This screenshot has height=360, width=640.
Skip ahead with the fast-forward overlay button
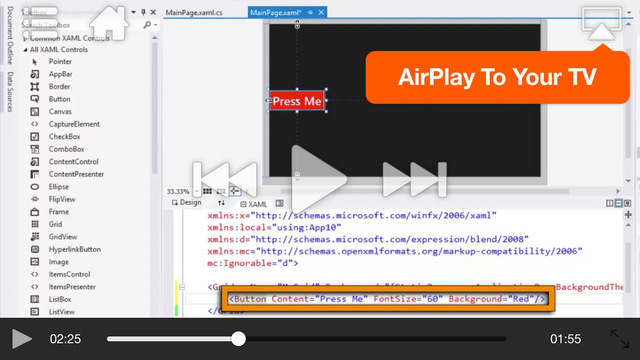[x=414, y=179]
